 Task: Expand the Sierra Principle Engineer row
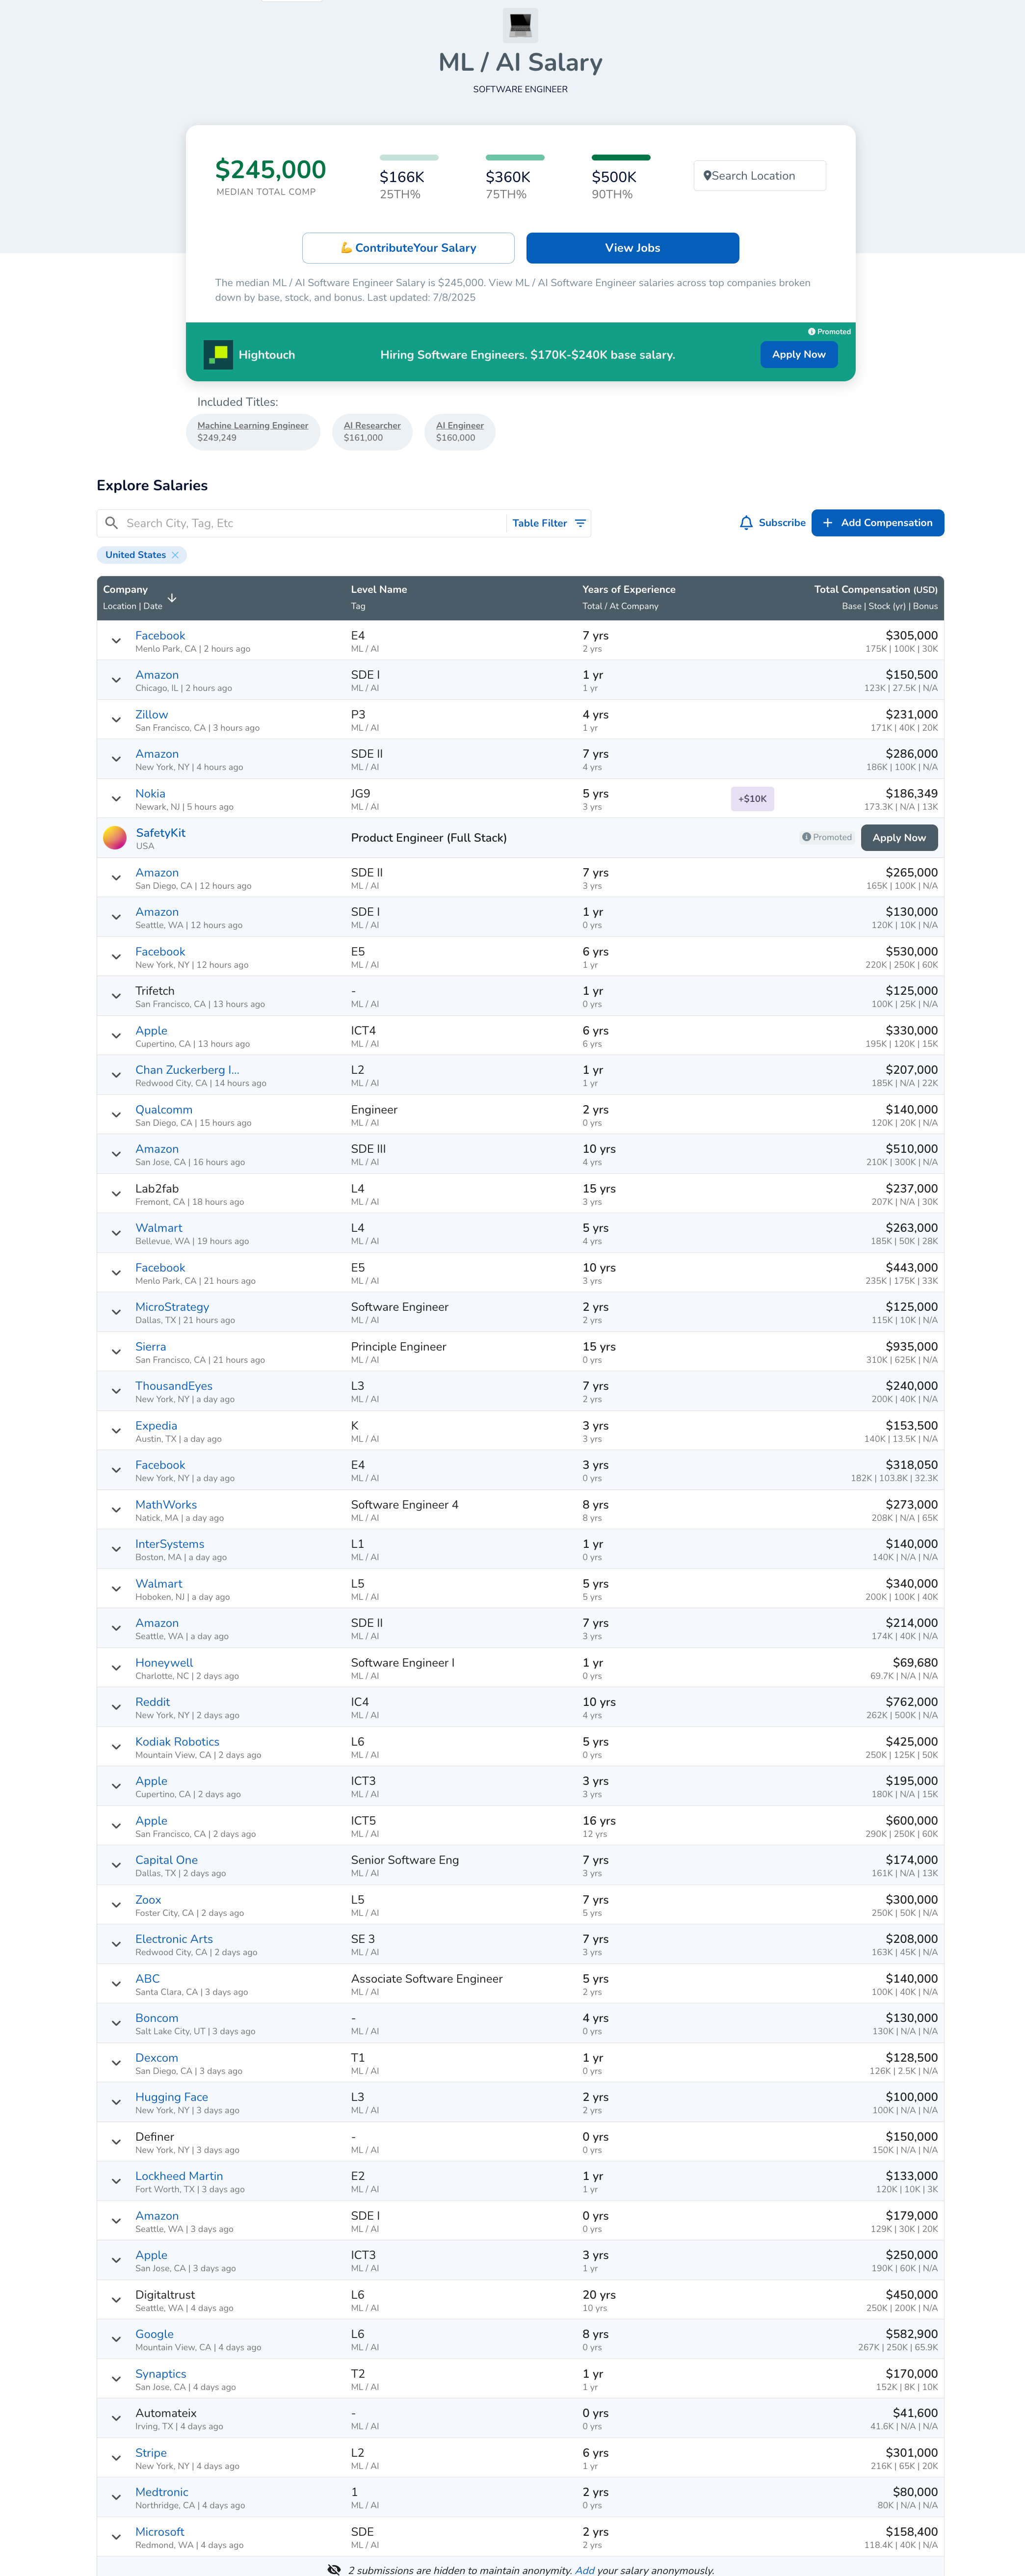click(x=116, y=1352)
